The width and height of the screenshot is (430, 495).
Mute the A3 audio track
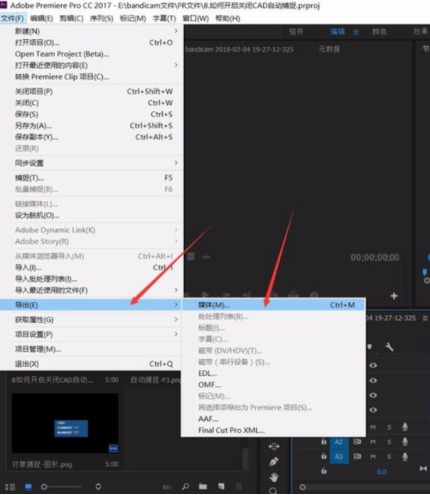click(373, 456)
